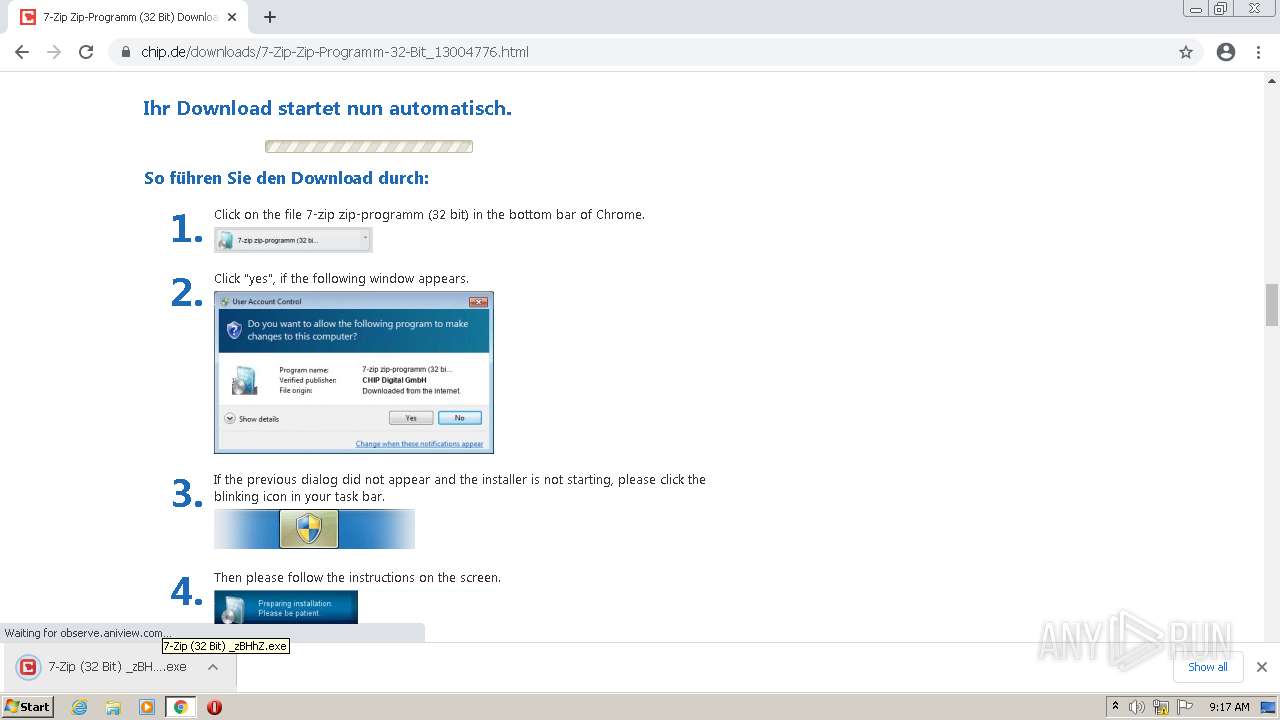Click 'So führen Sie den Download durch:' text
The image size is (1280, 720).
(x=286, y=178)
